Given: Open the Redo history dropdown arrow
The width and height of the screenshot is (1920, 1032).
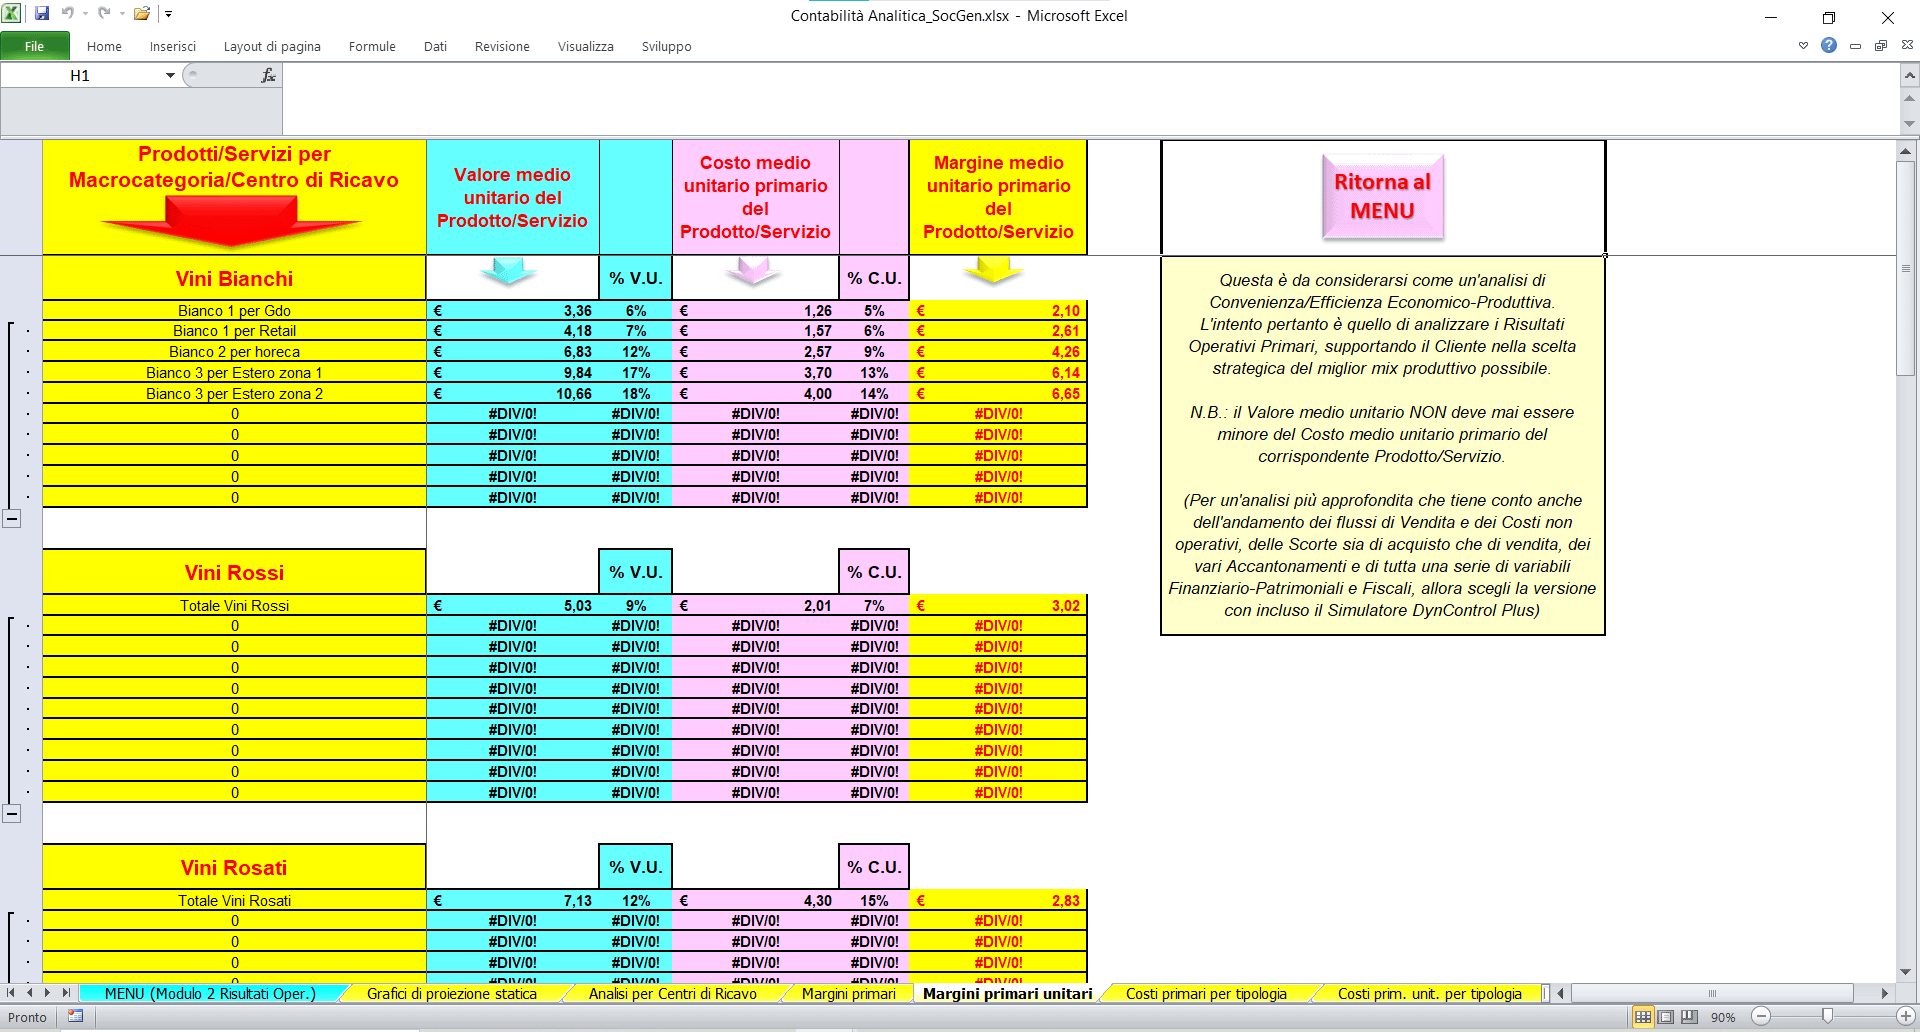Looking at the screenshot, I should click(121, 14).
